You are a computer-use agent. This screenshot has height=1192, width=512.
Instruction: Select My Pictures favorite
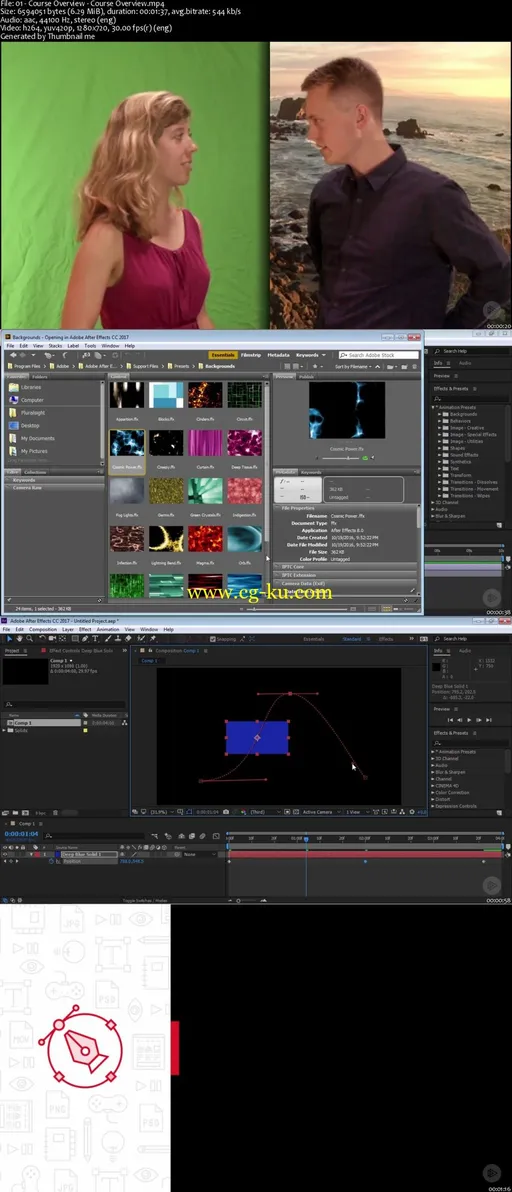pos(33,452)
